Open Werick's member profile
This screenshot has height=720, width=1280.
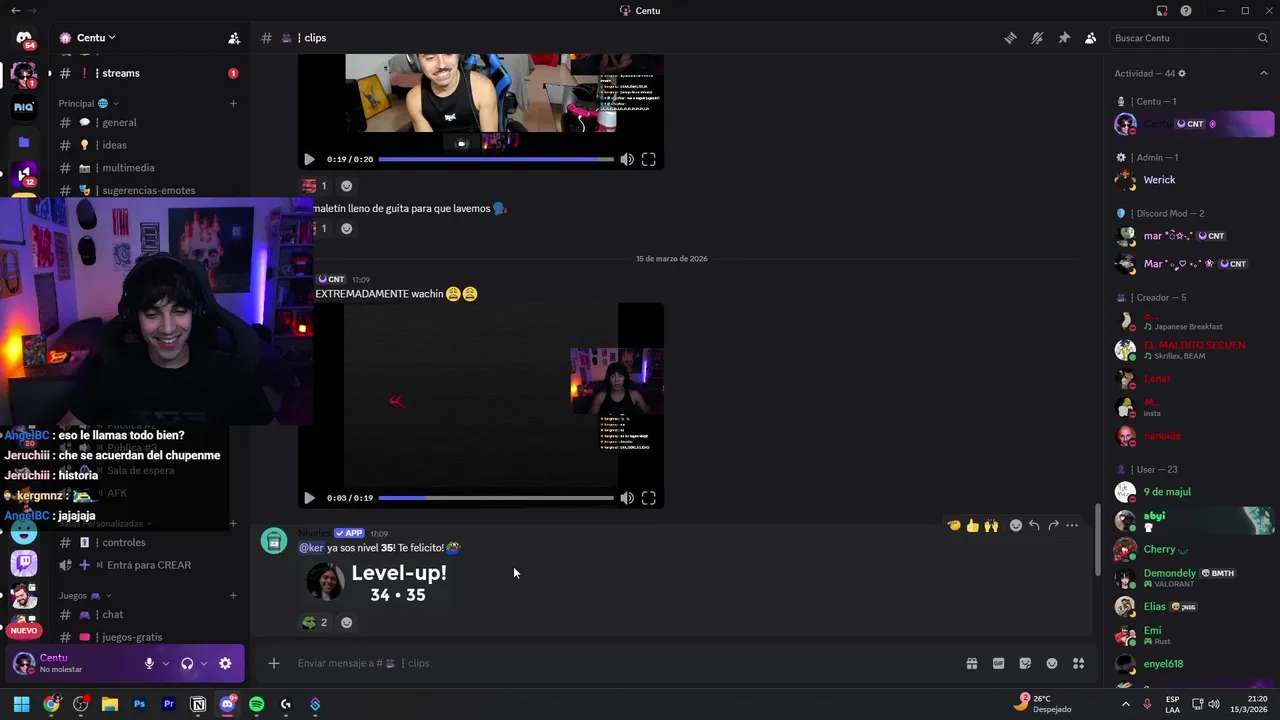click(1192, 180)
